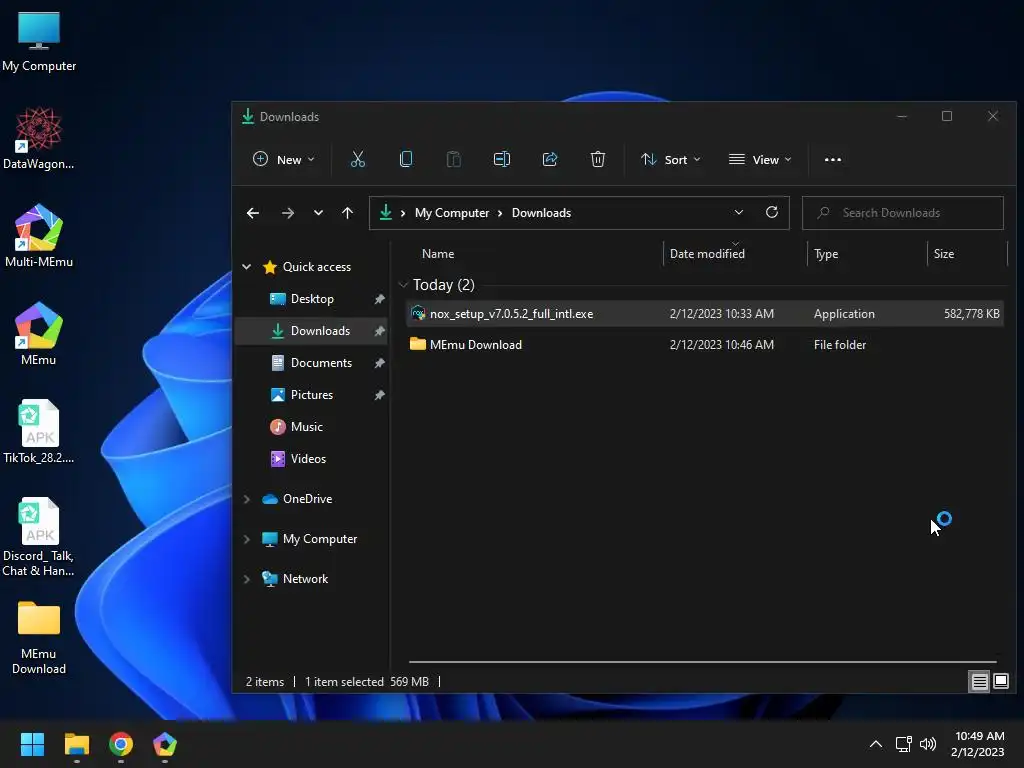Open the three-dots See more menu
The width and height of the screenshot is (1024, 768).
coord(833,159)
